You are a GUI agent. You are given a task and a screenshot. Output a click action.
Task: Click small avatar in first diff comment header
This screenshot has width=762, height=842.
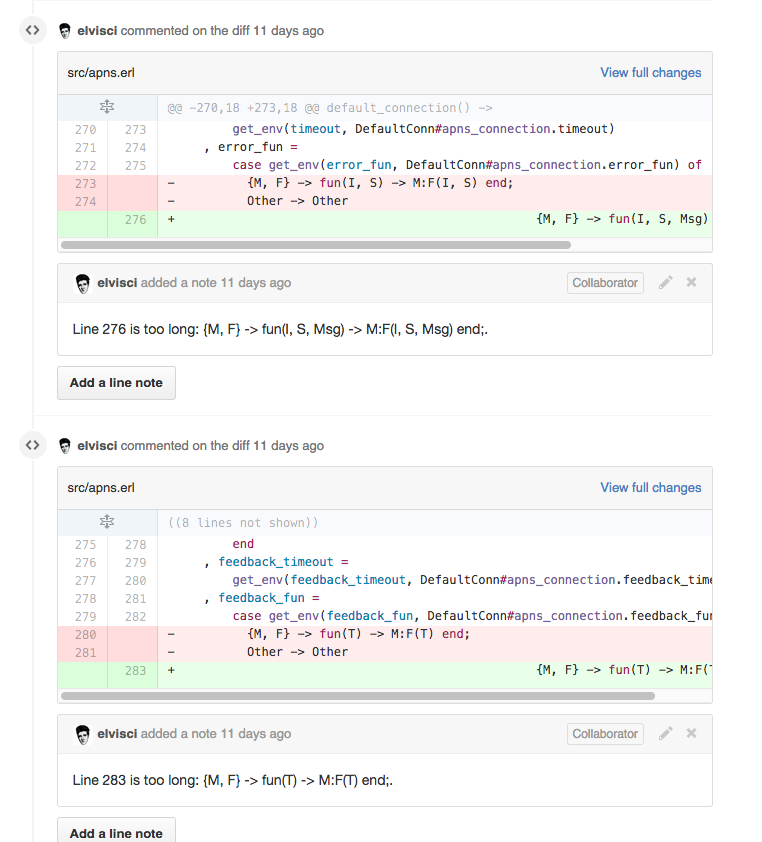tap(65, 31)
